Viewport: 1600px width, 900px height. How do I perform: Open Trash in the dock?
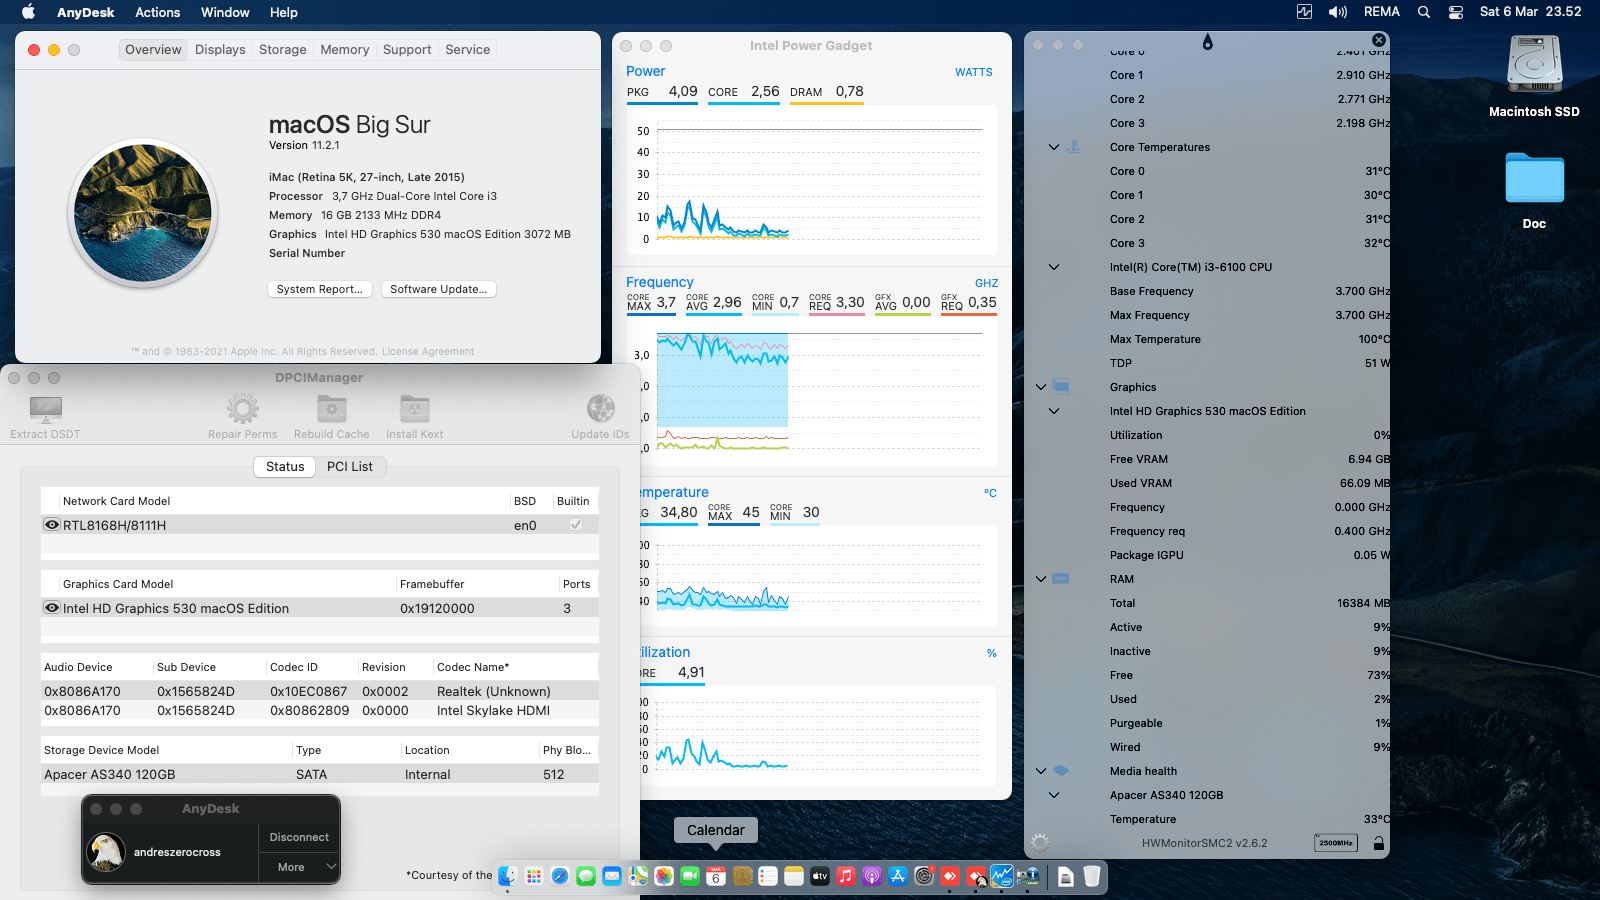(1092, 876)
